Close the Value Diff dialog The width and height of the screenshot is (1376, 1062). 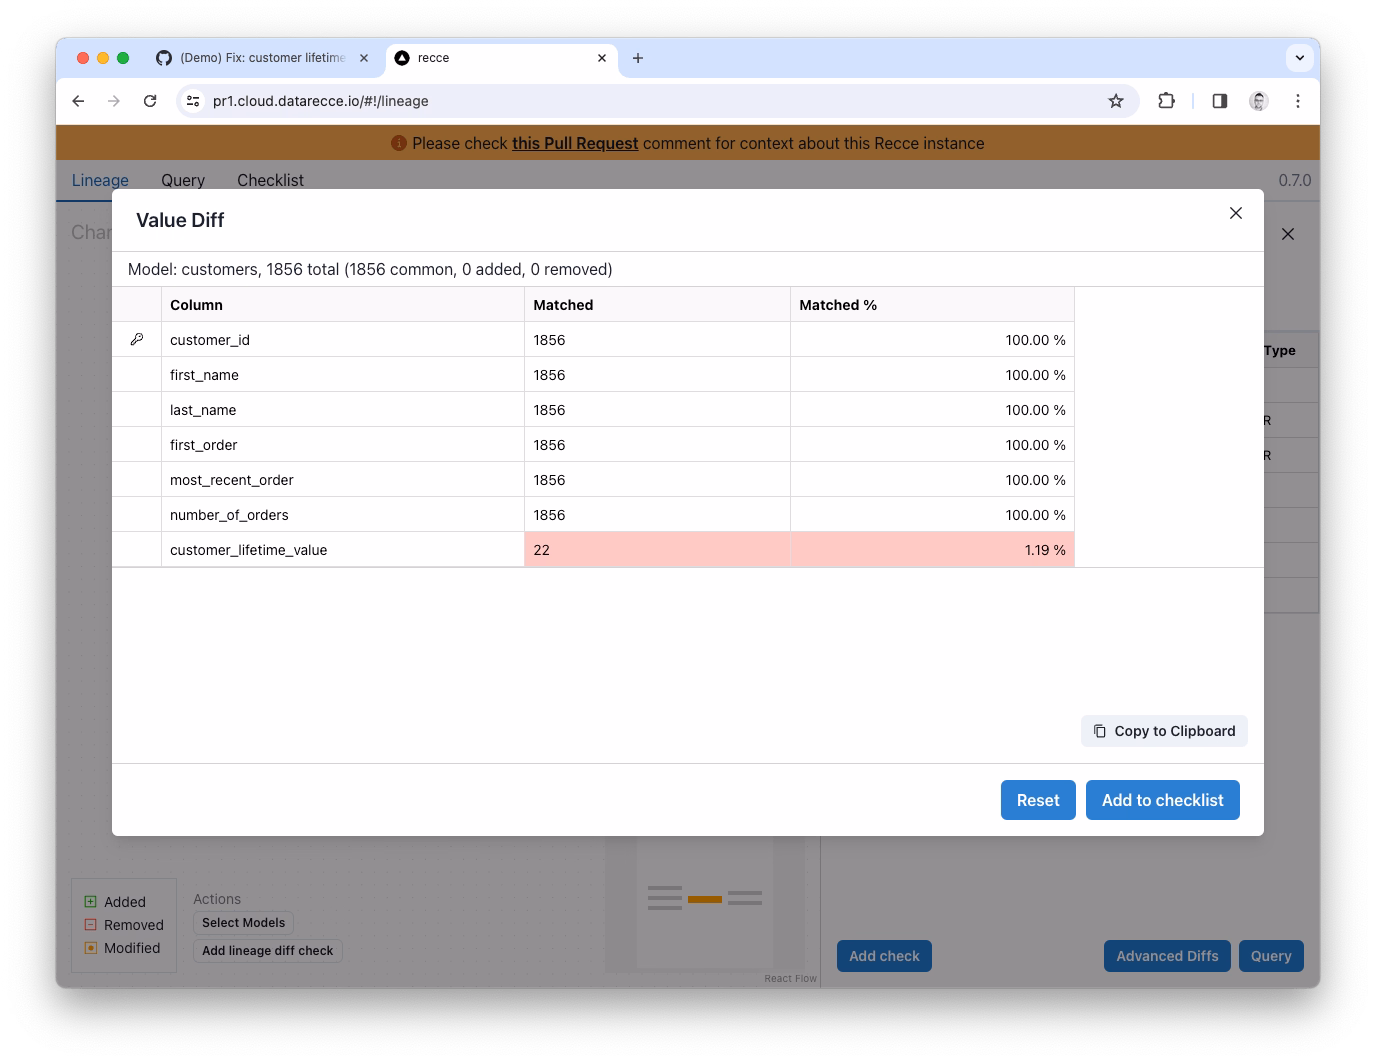pos(1236,213)
